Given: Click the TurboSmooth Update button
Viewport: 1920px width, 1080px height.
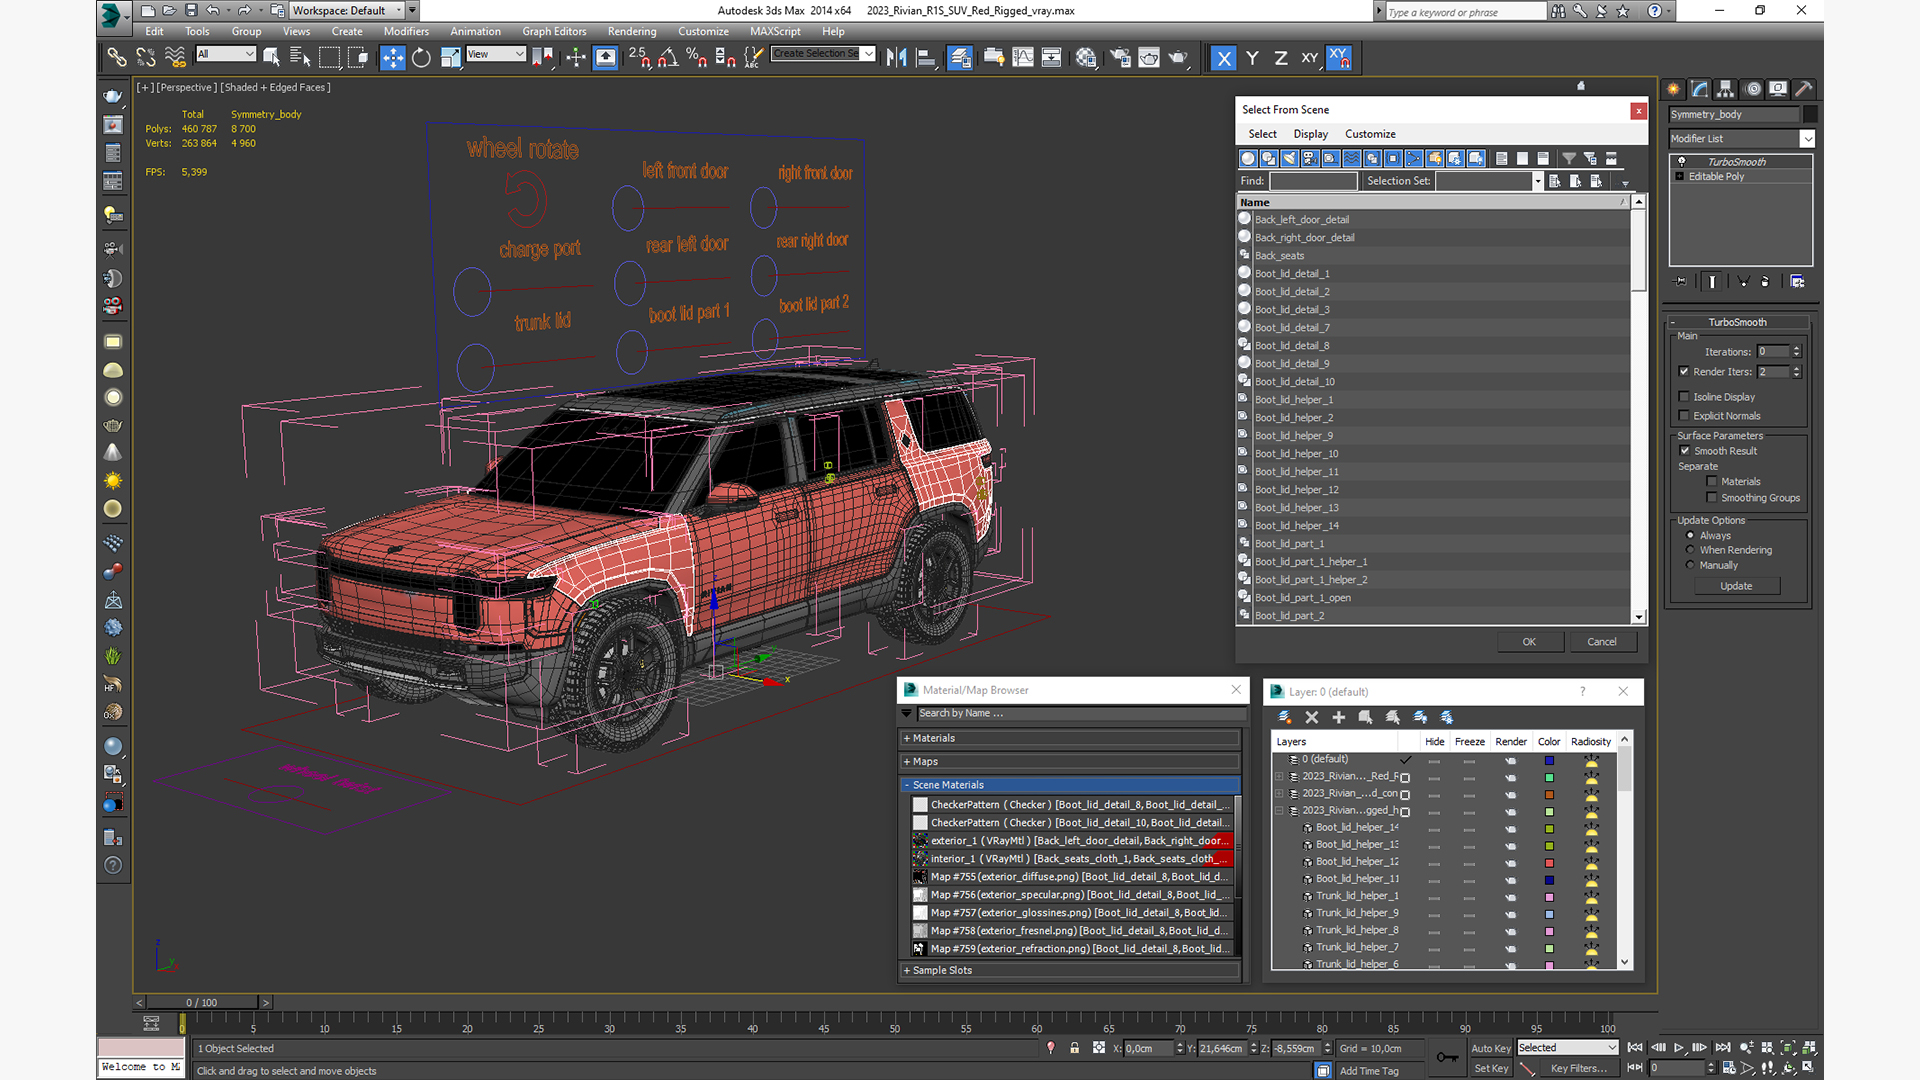Looking at the screenshot, I should (x=1736, y=586).
